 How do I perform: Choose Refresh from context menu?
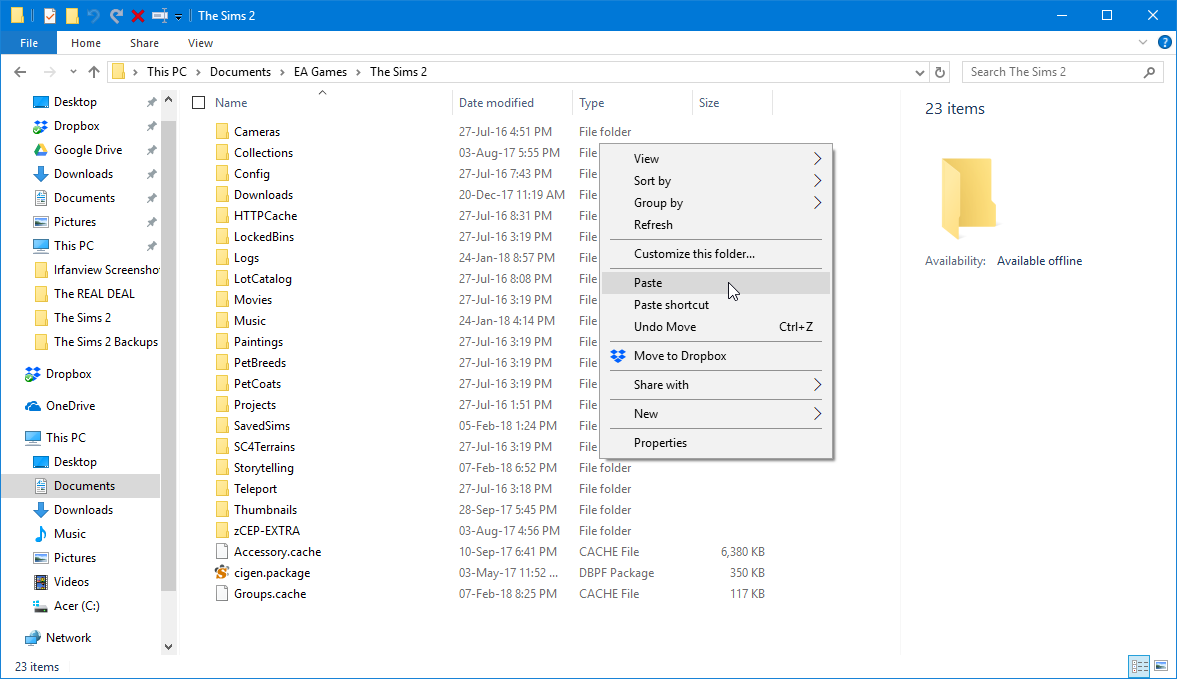[x=716, y=225]
